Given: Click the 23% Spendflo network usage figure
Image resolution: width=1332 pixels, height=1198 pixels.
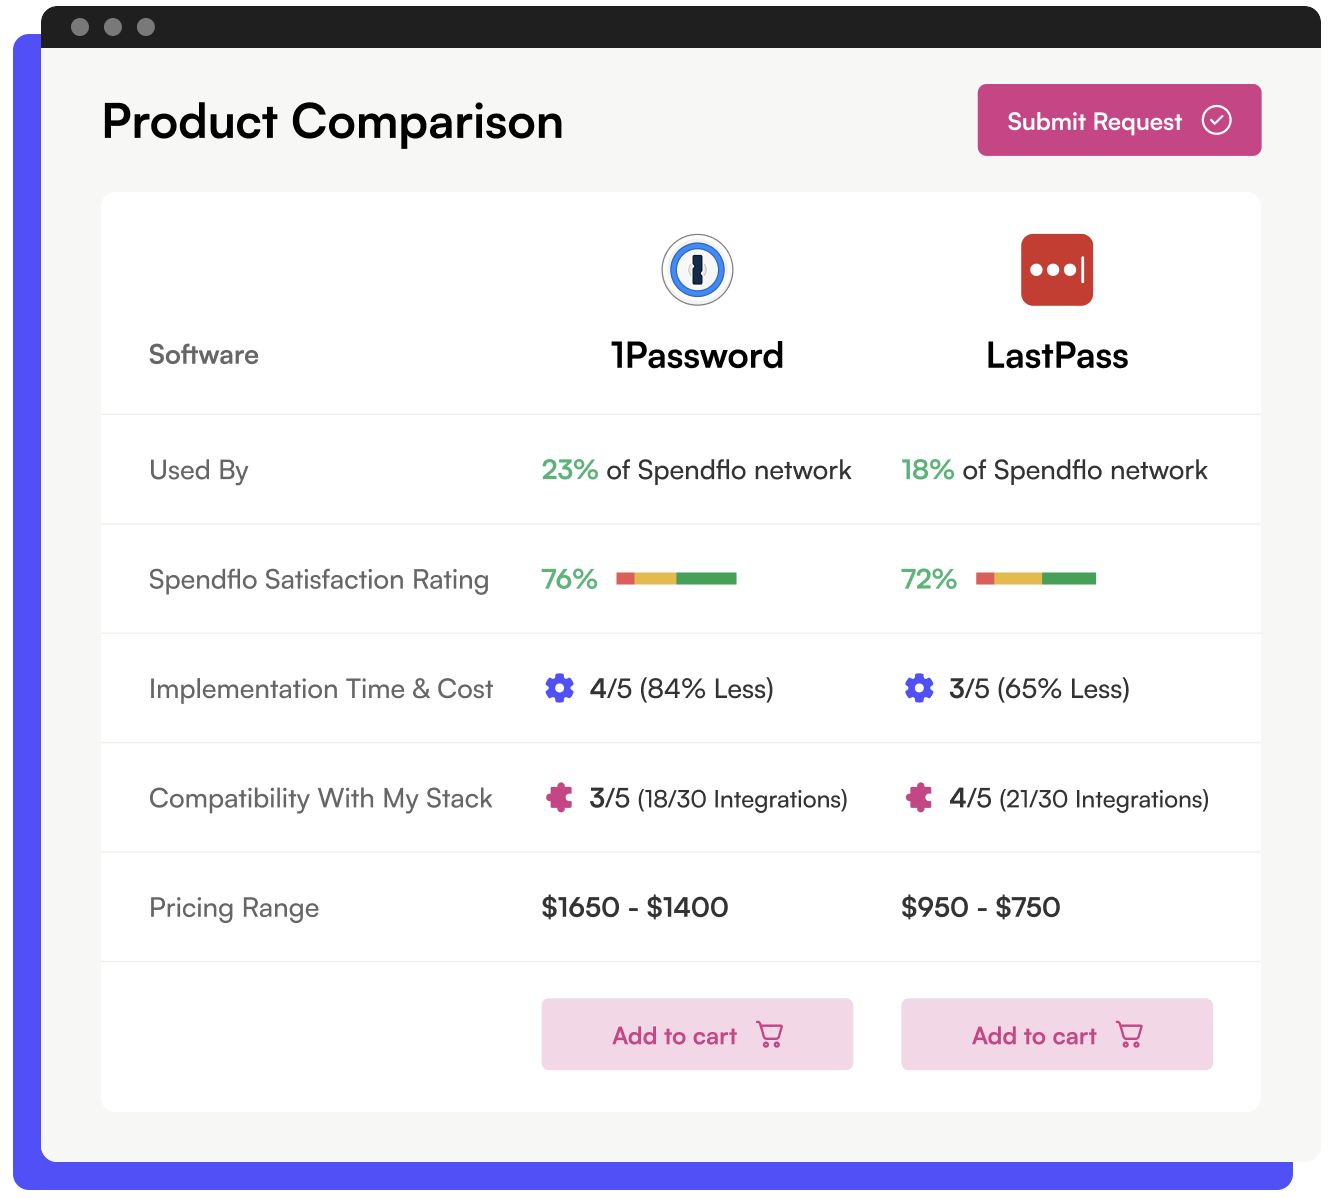Looking at the screenshot, I should (569, 470).
